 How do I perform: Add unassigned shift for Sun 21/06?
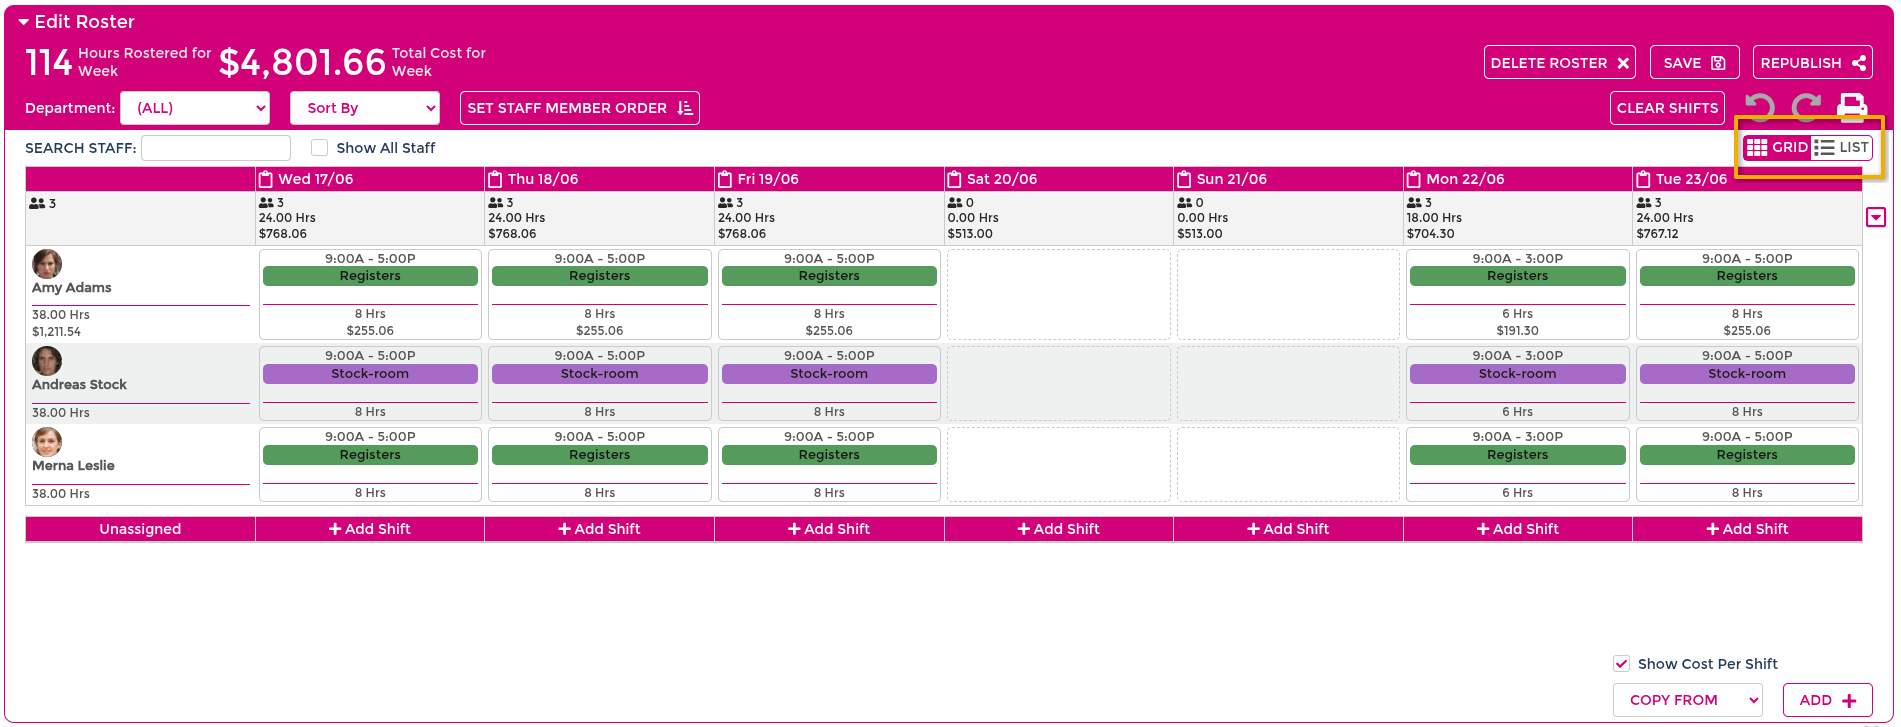click(x=1288, y=529)
